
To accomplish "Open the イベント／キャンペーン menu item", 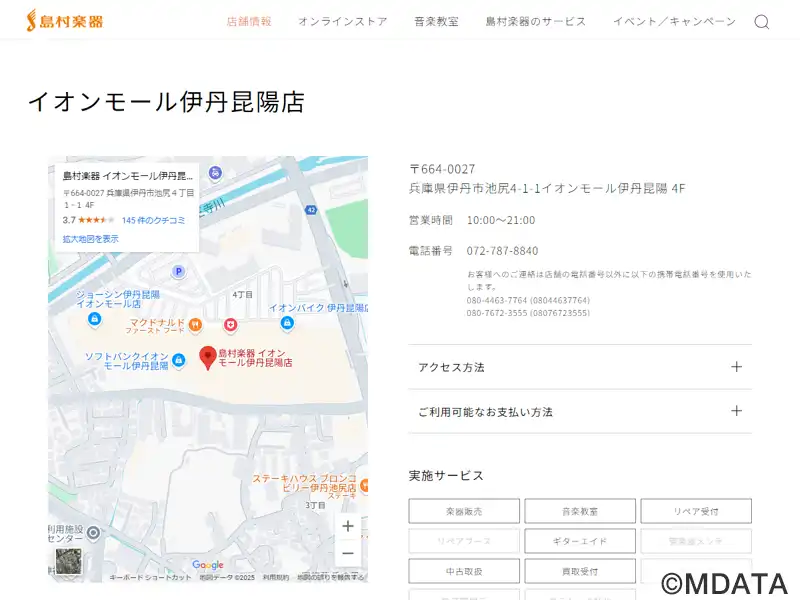I will [674, 21].
